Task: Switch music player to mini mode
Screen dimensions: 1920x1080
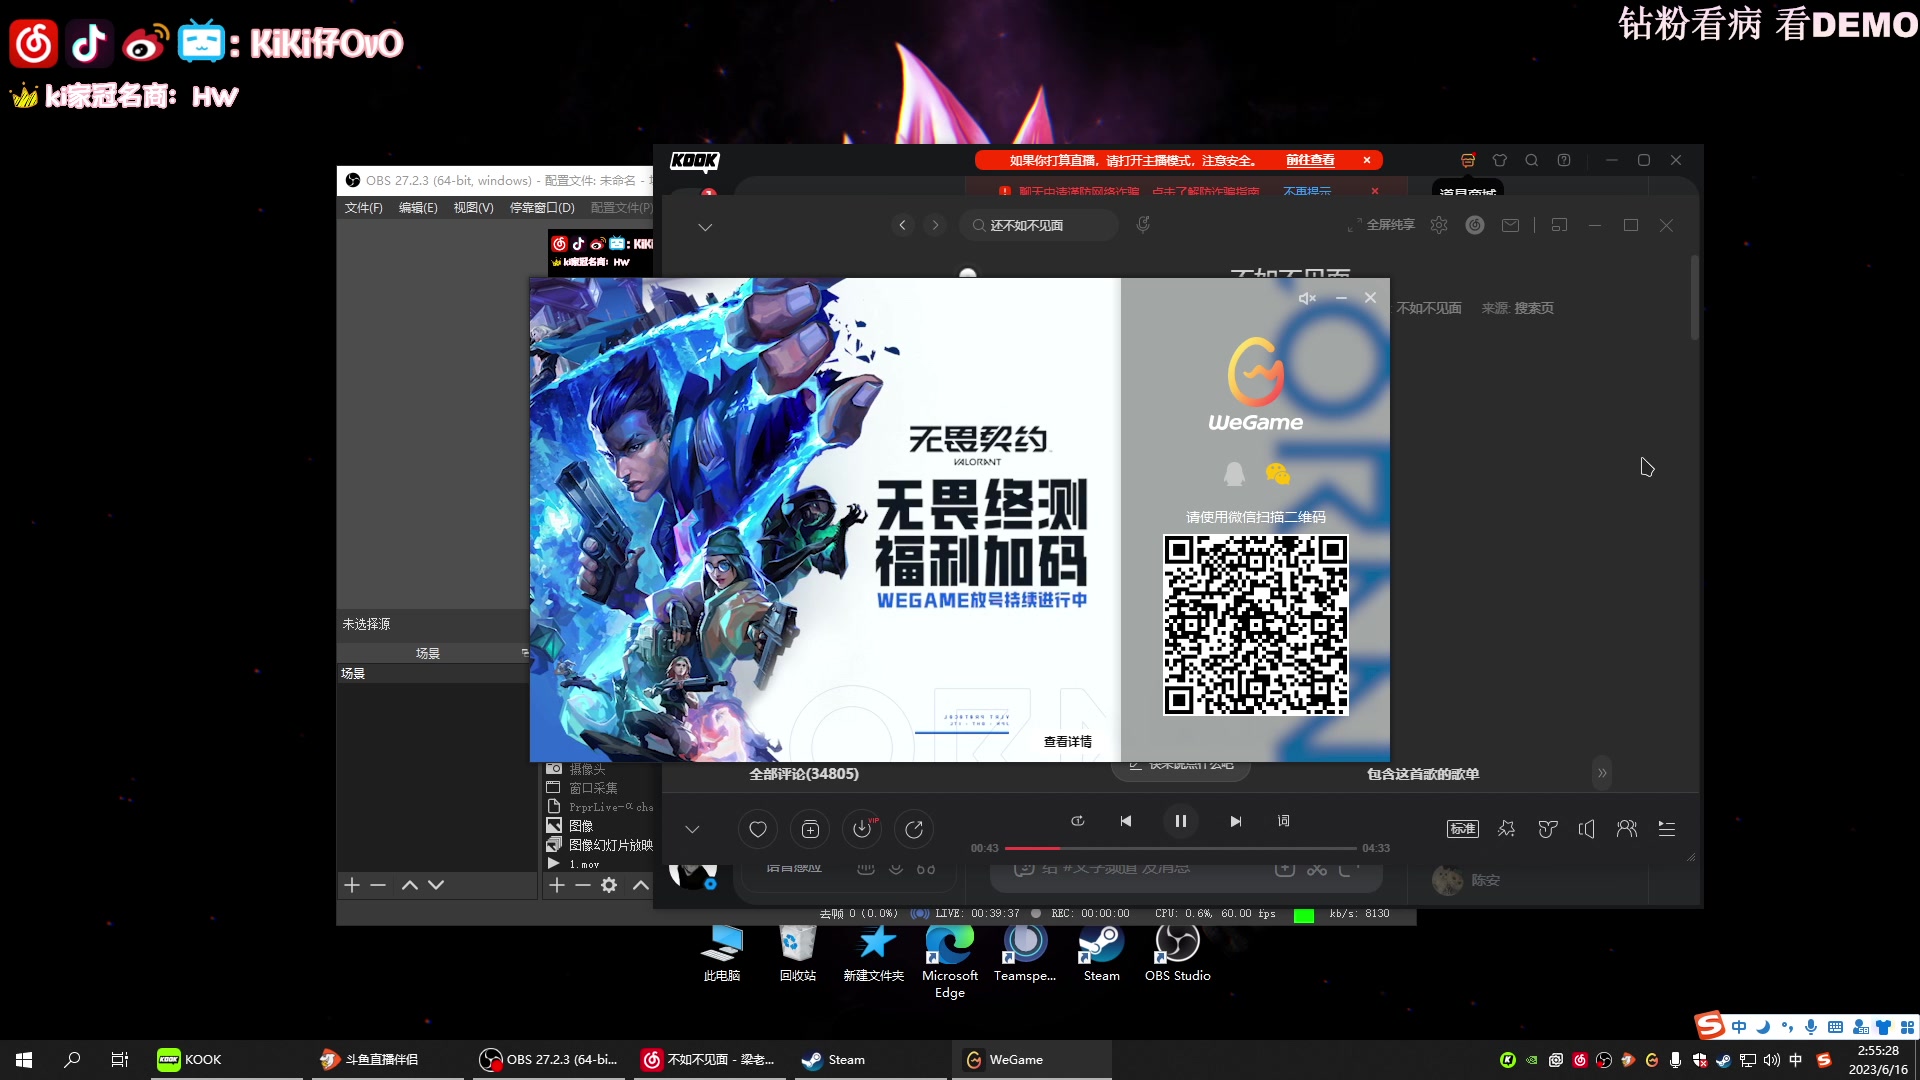Action: point(1559,225)
